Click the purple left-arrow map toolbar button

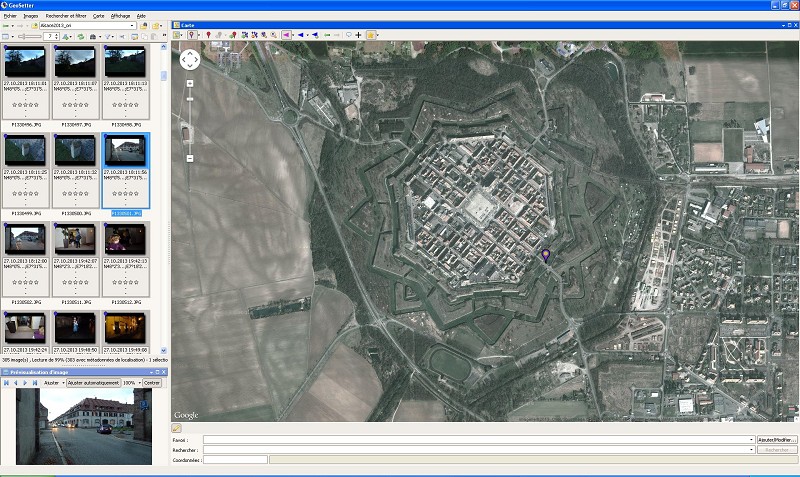pos(287,35)
